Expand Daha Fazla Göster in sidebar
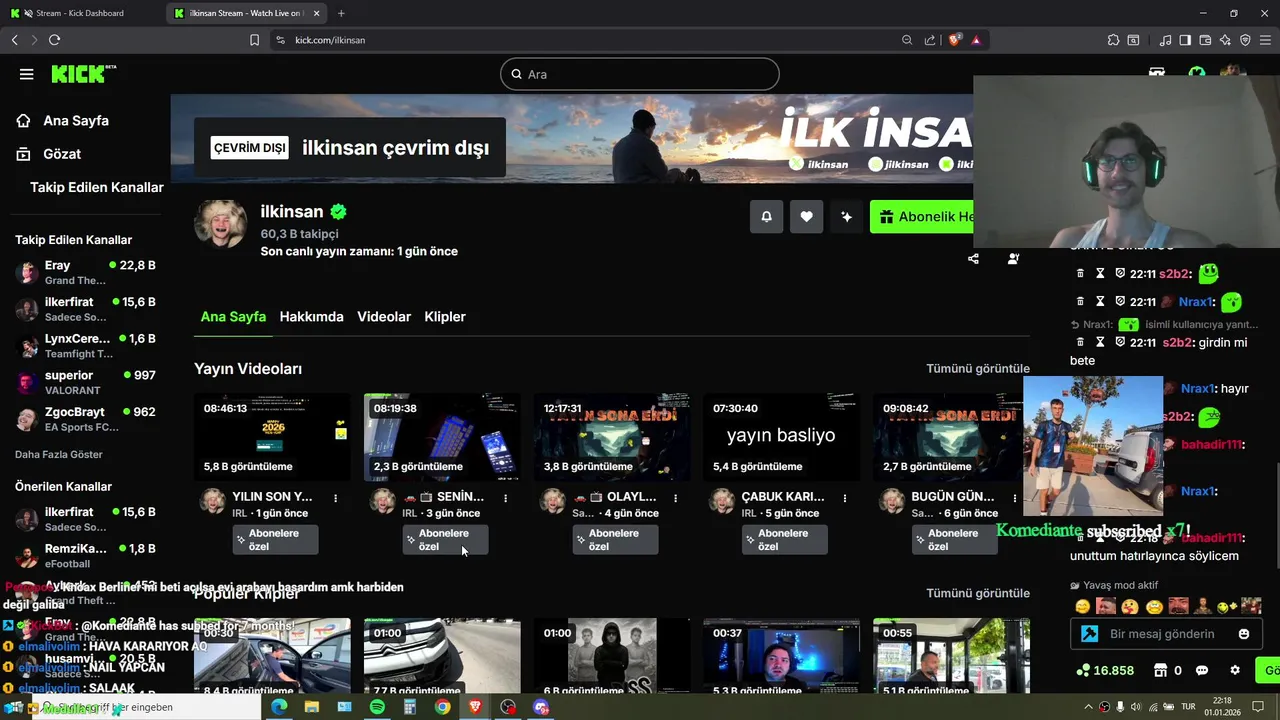This screenshot has height=720, width=1280. [59, 454]
